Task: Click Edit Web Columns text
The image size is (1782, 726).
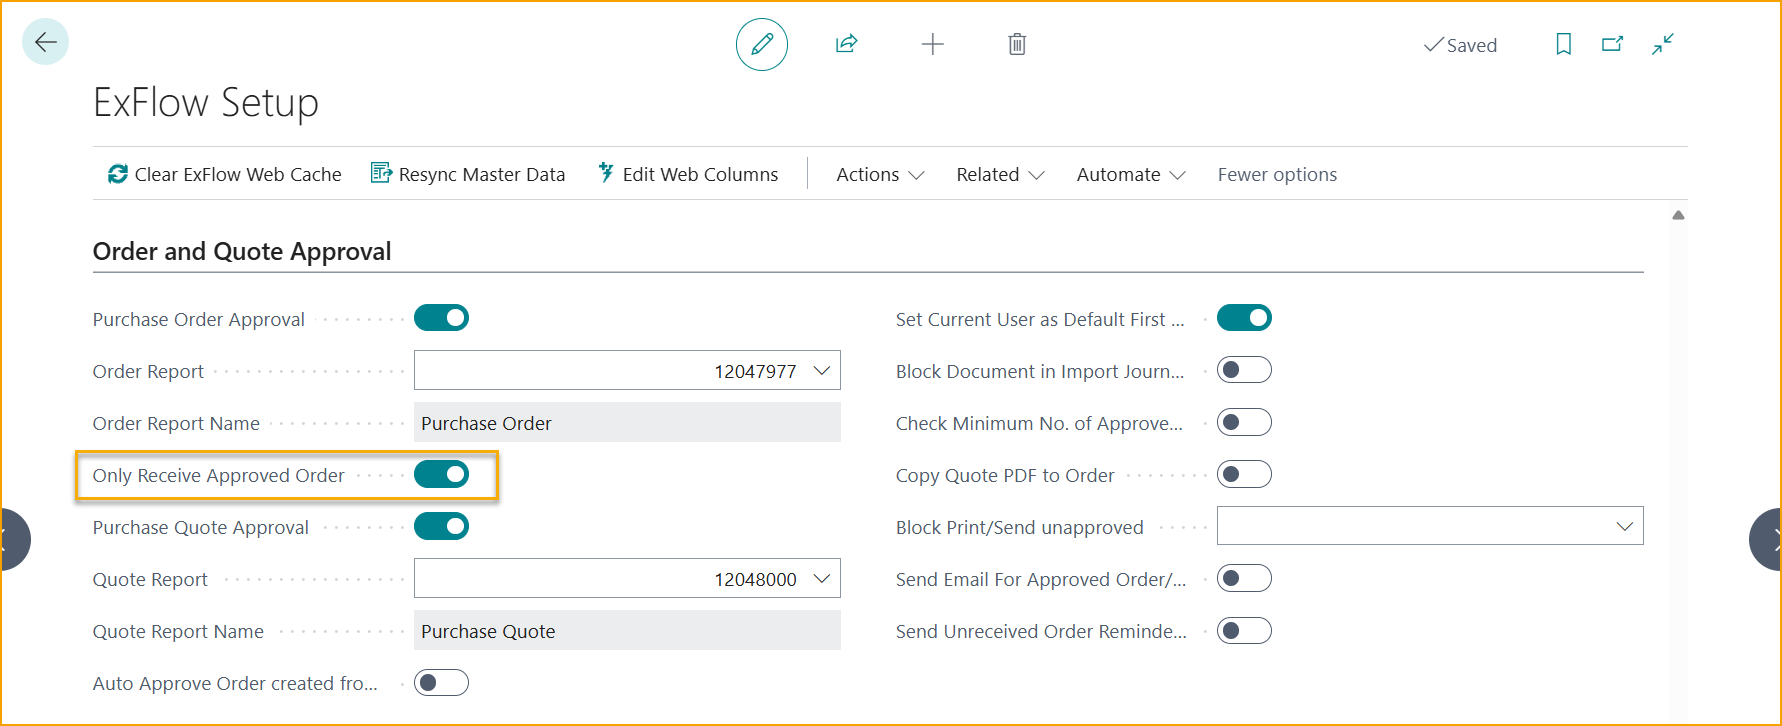Action: tap(700, 174)
